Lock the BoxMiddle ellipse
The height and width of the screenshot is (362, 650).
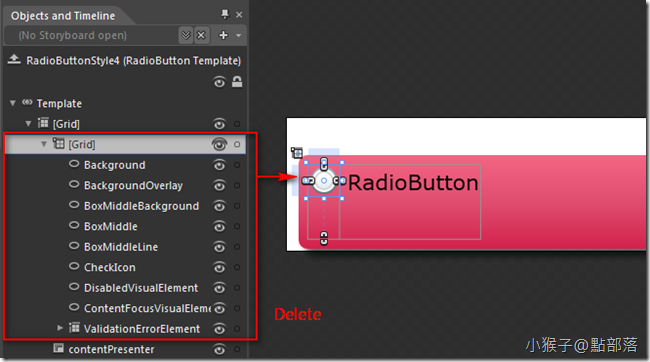237,226
